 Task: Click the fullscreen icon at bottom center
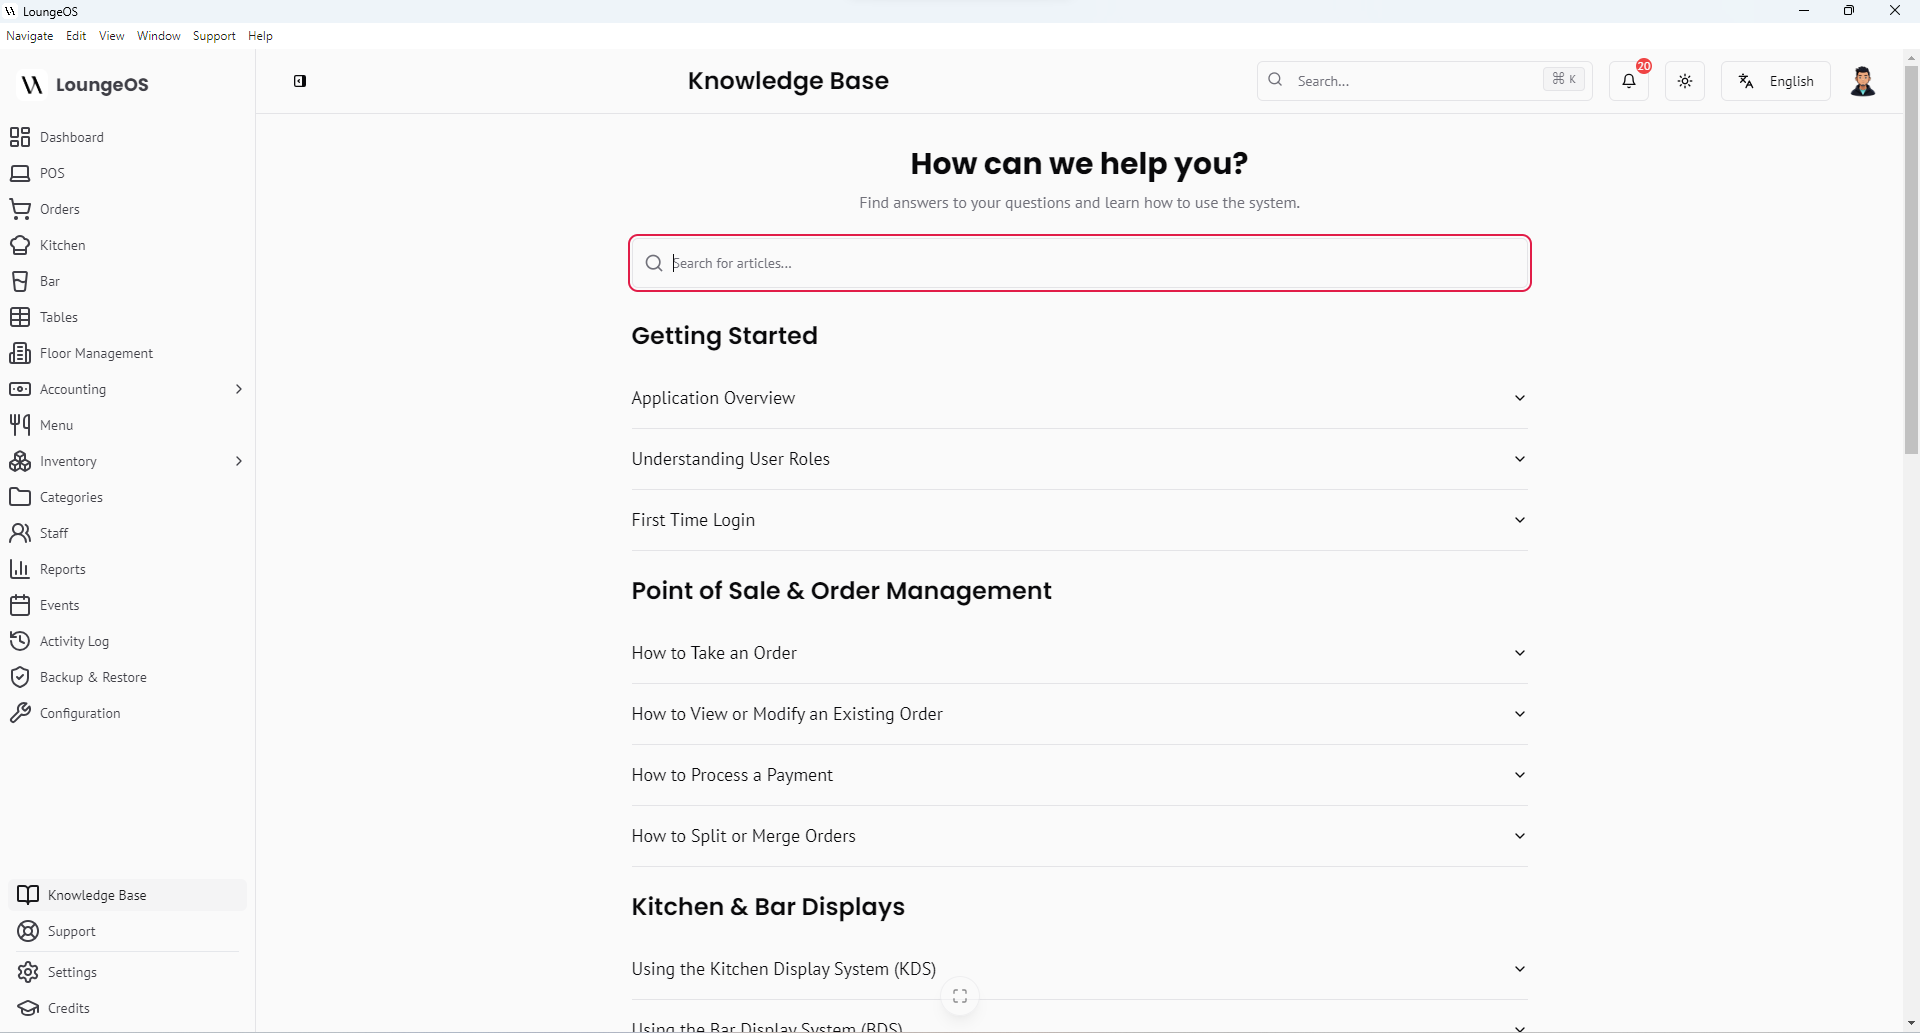coord(960,996)
